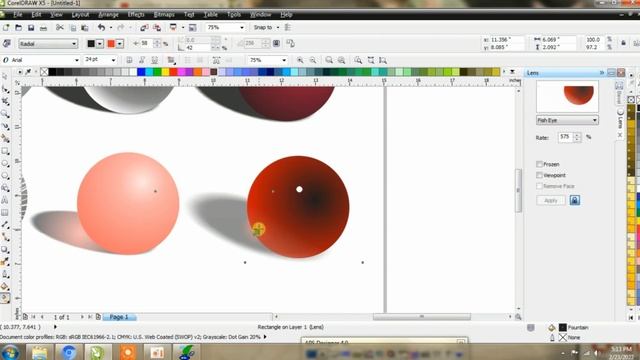640x360 pixels.
Task: Open the Fish Eye lens type dropdown
Action: [567, 120]
